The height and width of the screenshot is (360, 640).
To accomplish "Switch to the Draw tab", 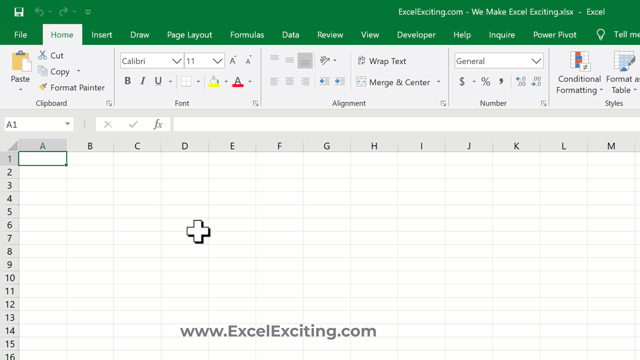I will click(140, 35).
